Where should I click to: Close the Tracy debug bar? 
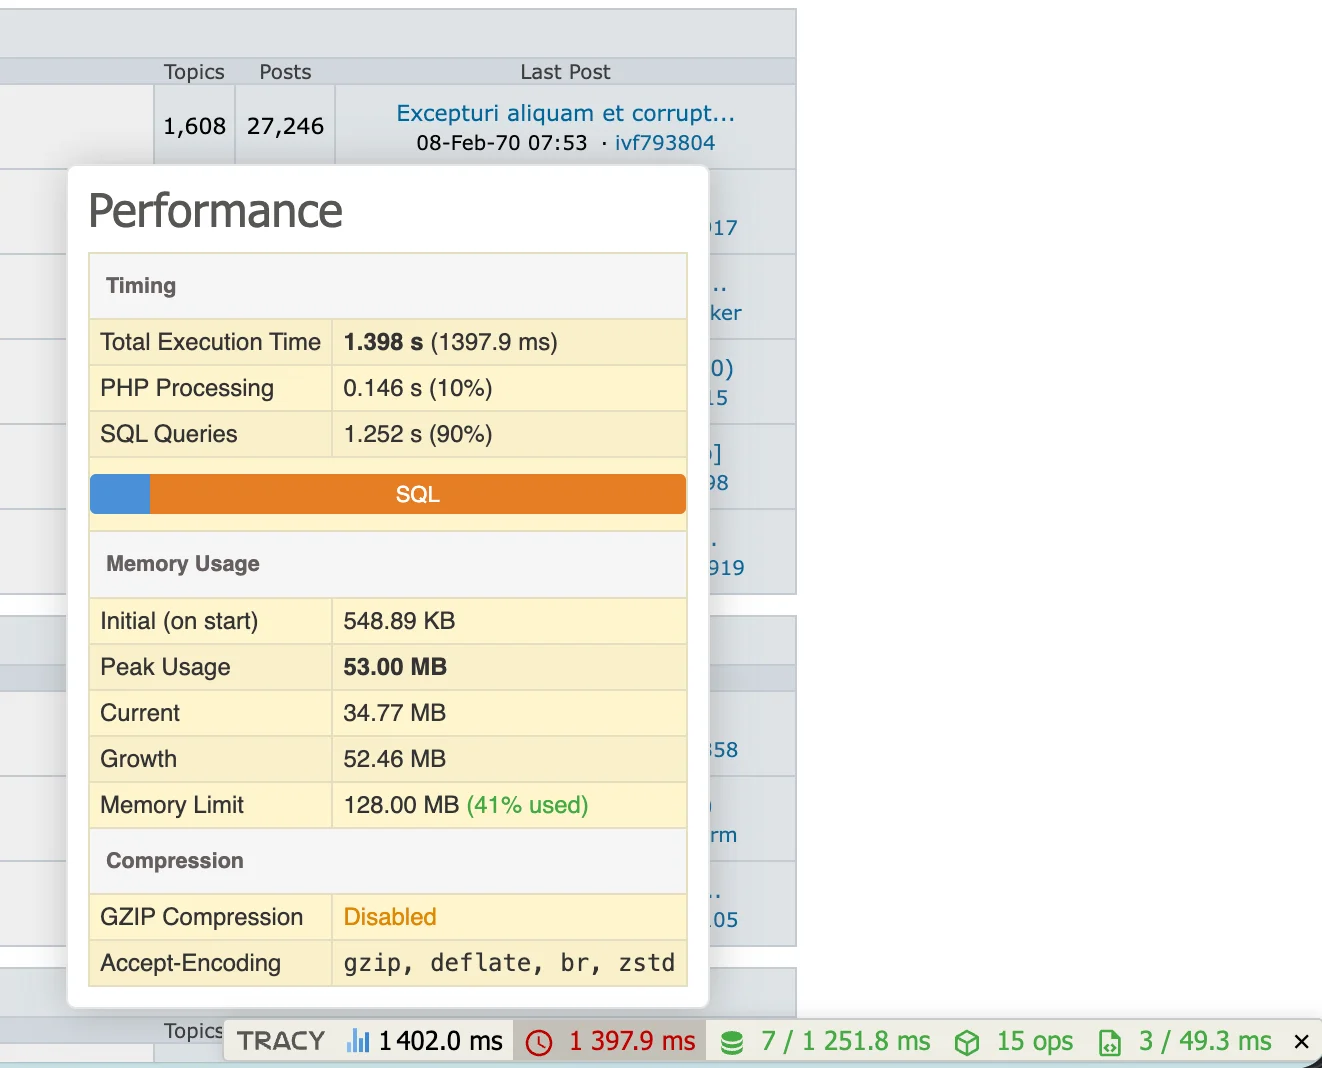click(x=1301, y=1042)
